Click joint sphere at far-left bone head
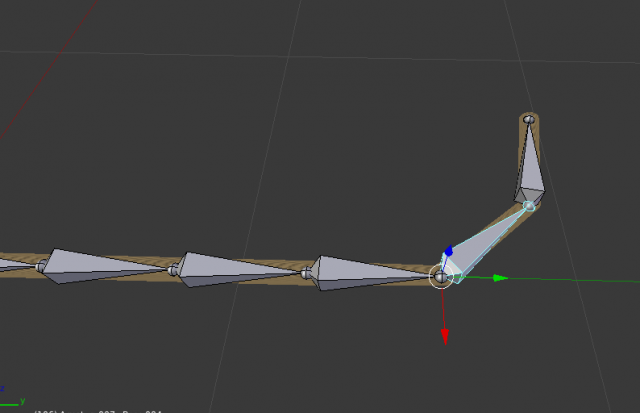 pos(41,267)
